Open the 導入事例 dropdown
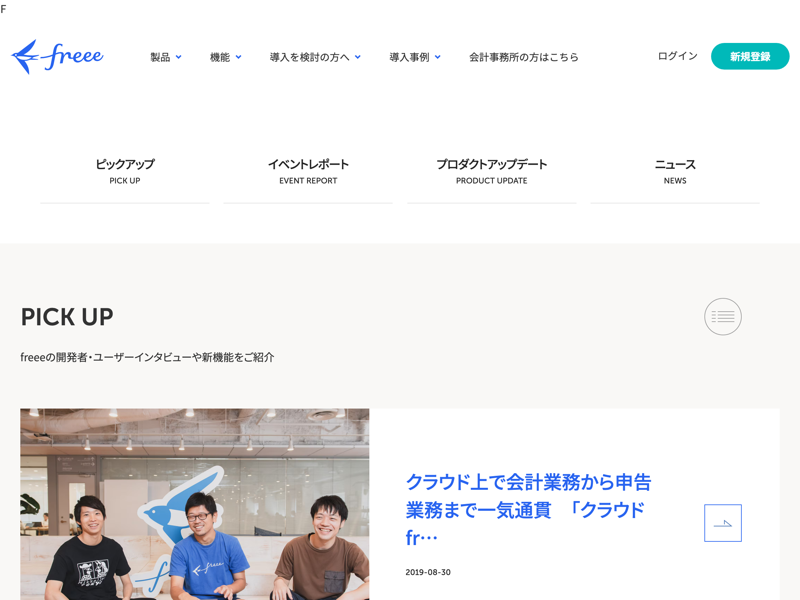Viewport: 800px width, 600px height. [x=415, y=57]
